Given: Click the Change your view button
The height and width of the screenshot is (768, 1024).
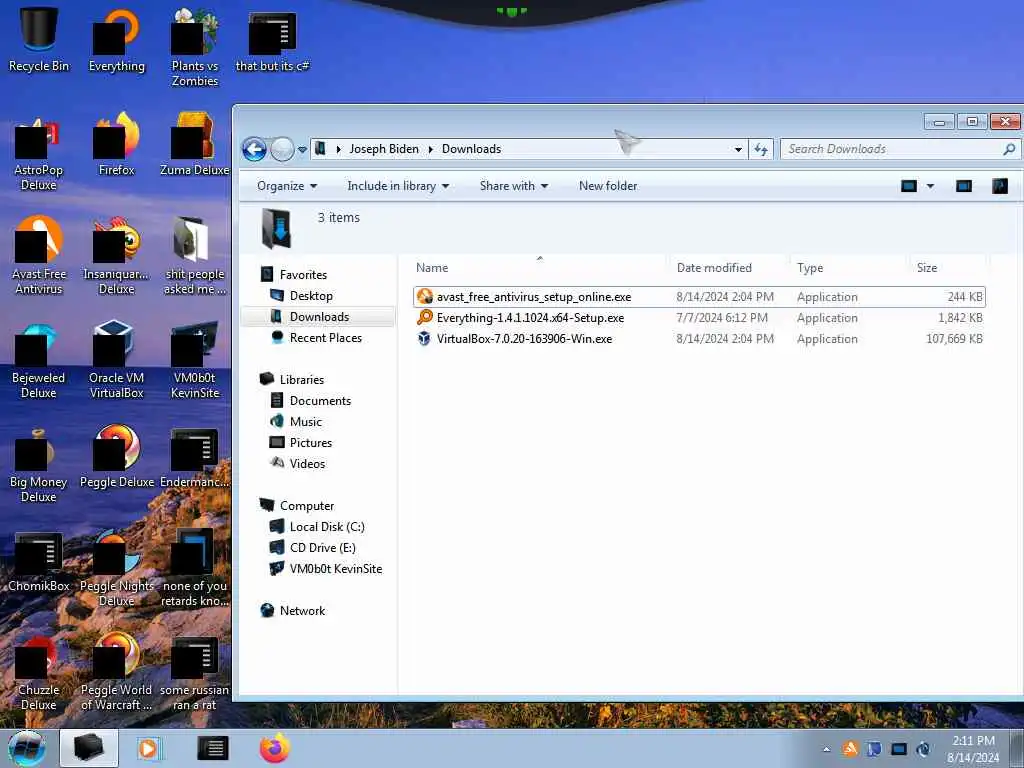Looking at the screenshot, I should [908, 186].
